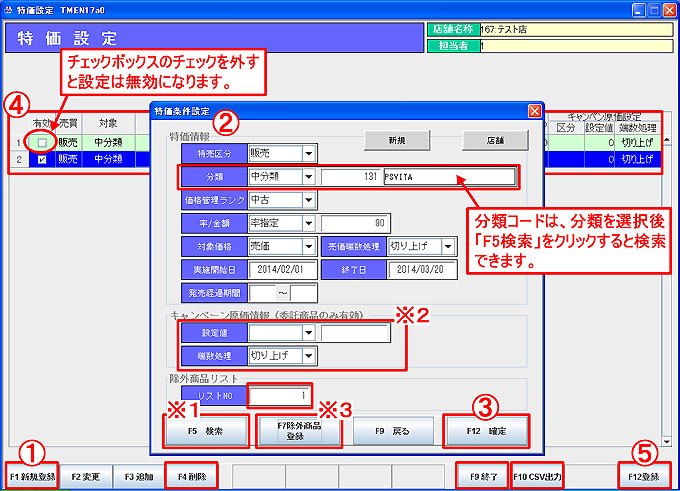
Task: Click the F5 検索 search button
Action: pyautogui.click(x=208, y=430)
